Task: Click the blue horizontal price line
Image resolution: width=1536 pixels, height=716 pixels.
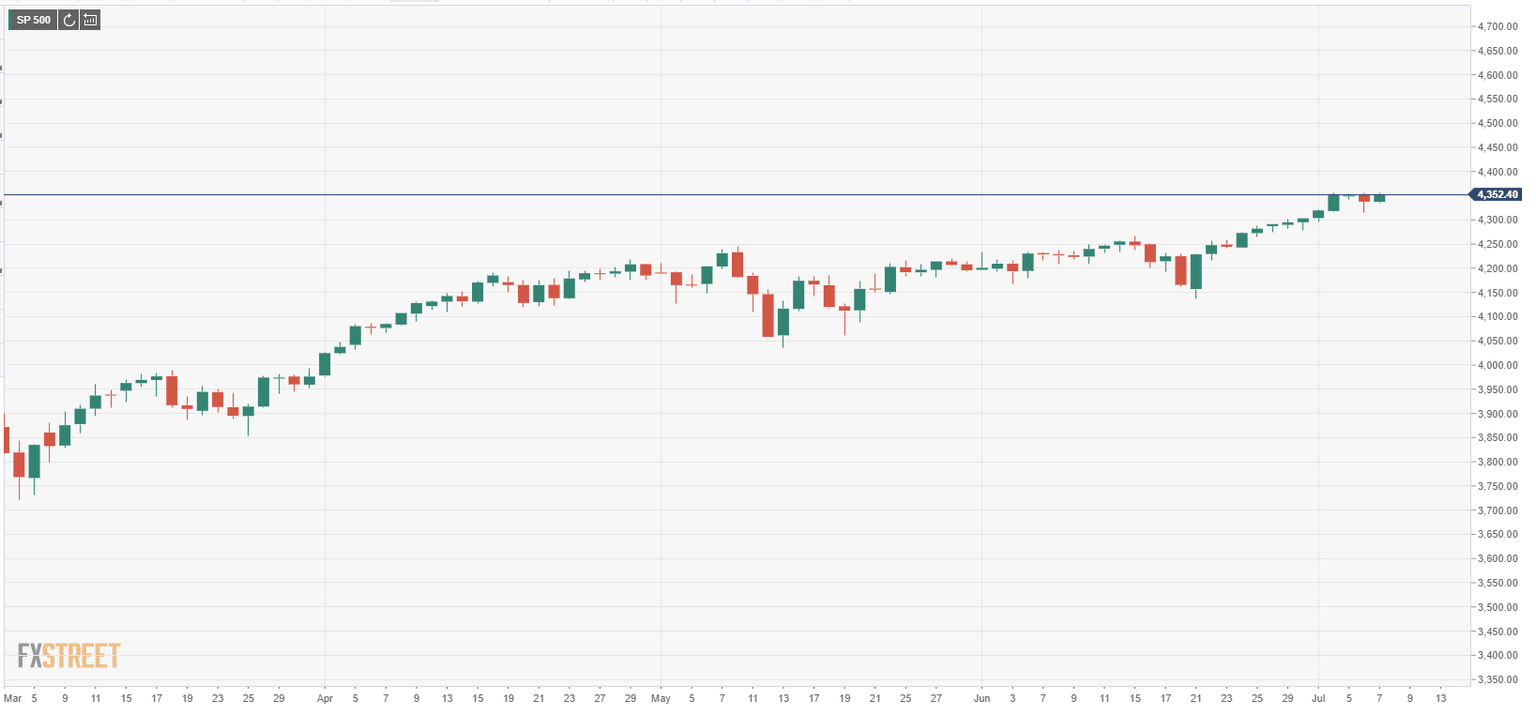Action: (700, 194)
